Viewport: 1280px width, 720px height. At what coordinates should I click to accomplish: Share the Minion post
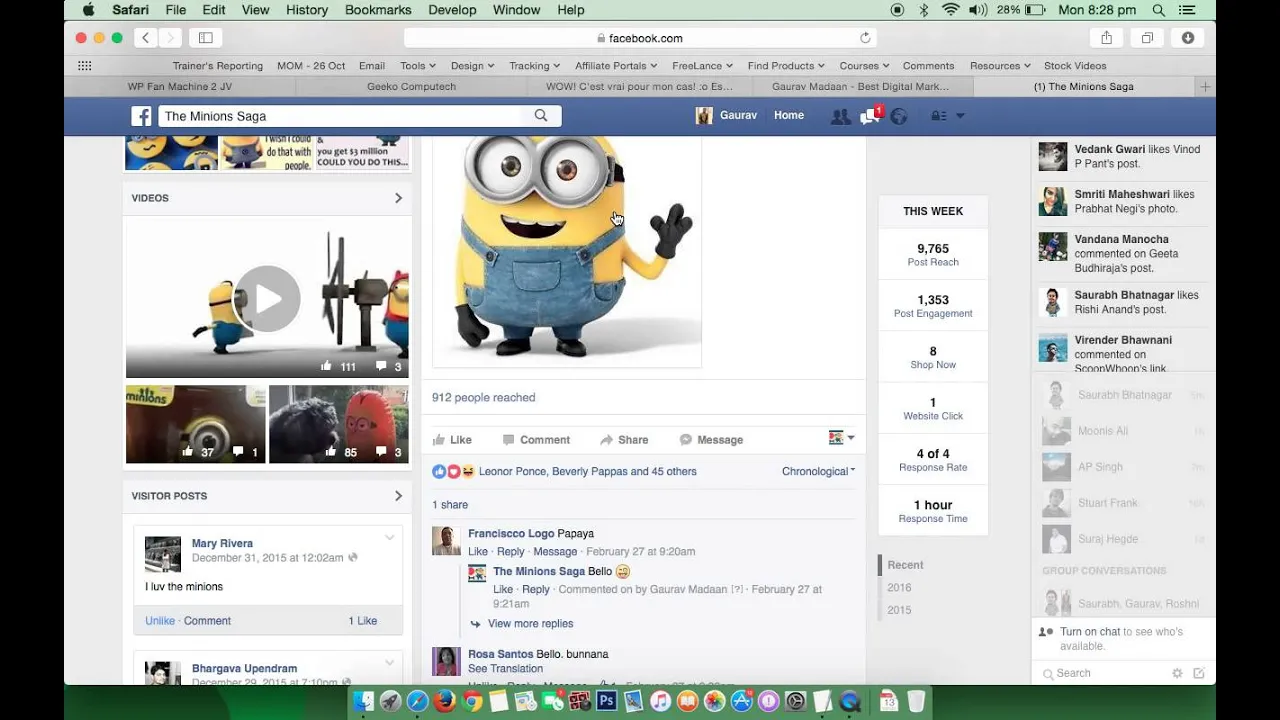(624, 440)
